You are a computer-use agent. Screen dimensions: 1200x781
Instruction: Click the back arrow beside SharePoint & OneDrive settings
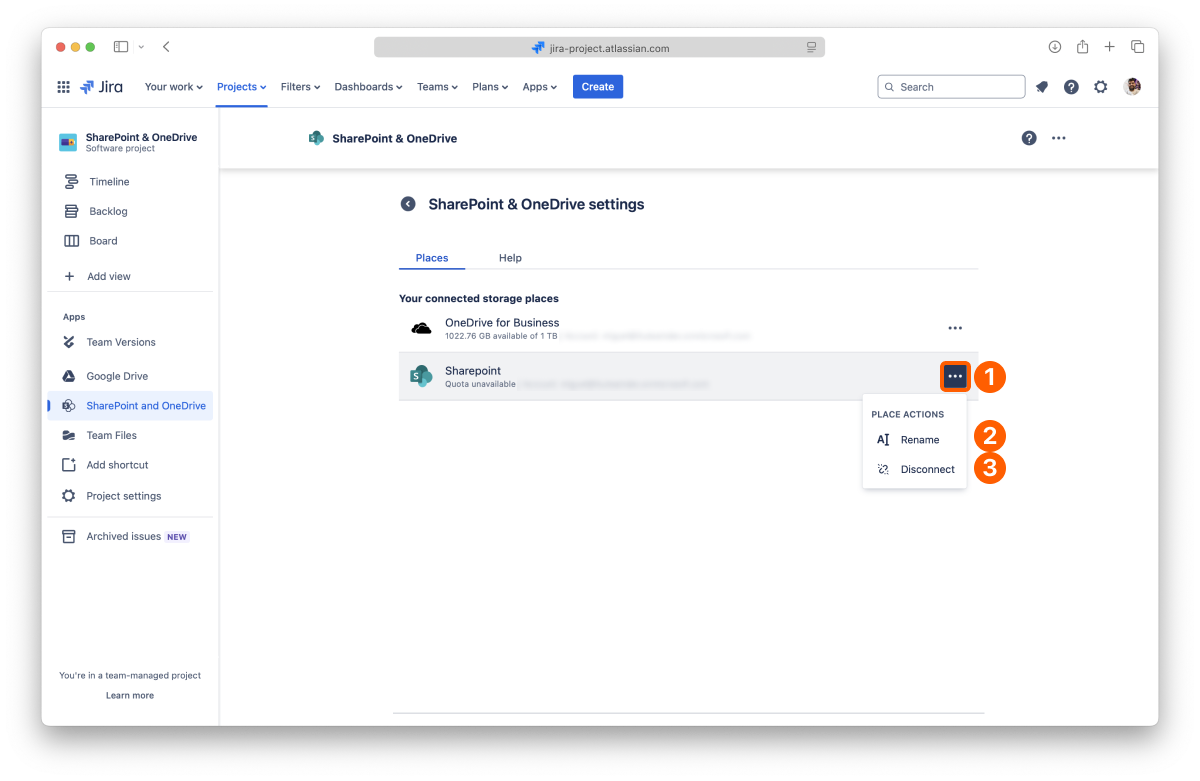pyautogui.click(x=408, y=204)
